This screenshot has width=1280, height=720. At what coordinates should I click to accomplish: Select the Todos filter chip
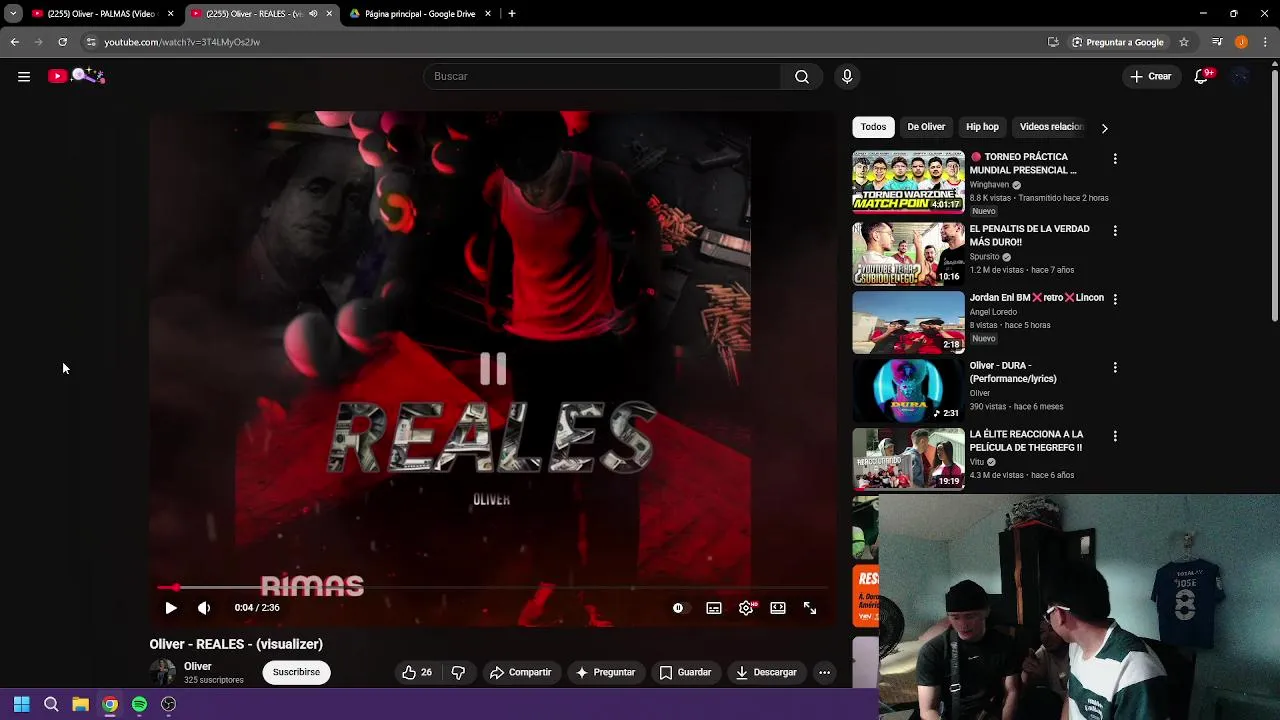[x=873, y=127]
